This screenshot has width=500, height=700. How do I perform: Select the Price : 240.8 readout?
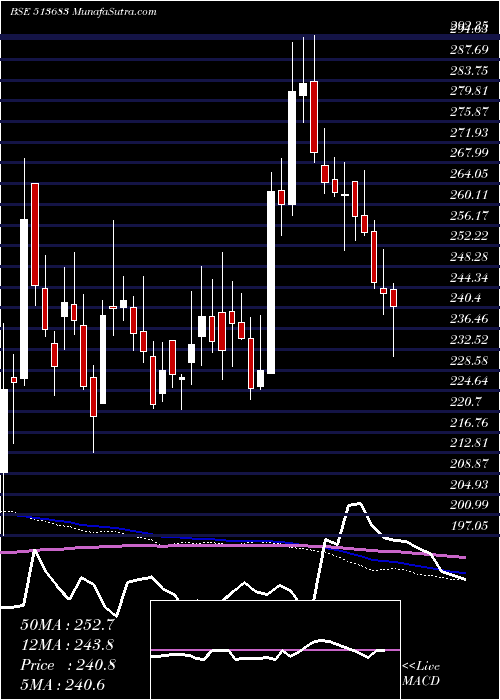point(68,665)
